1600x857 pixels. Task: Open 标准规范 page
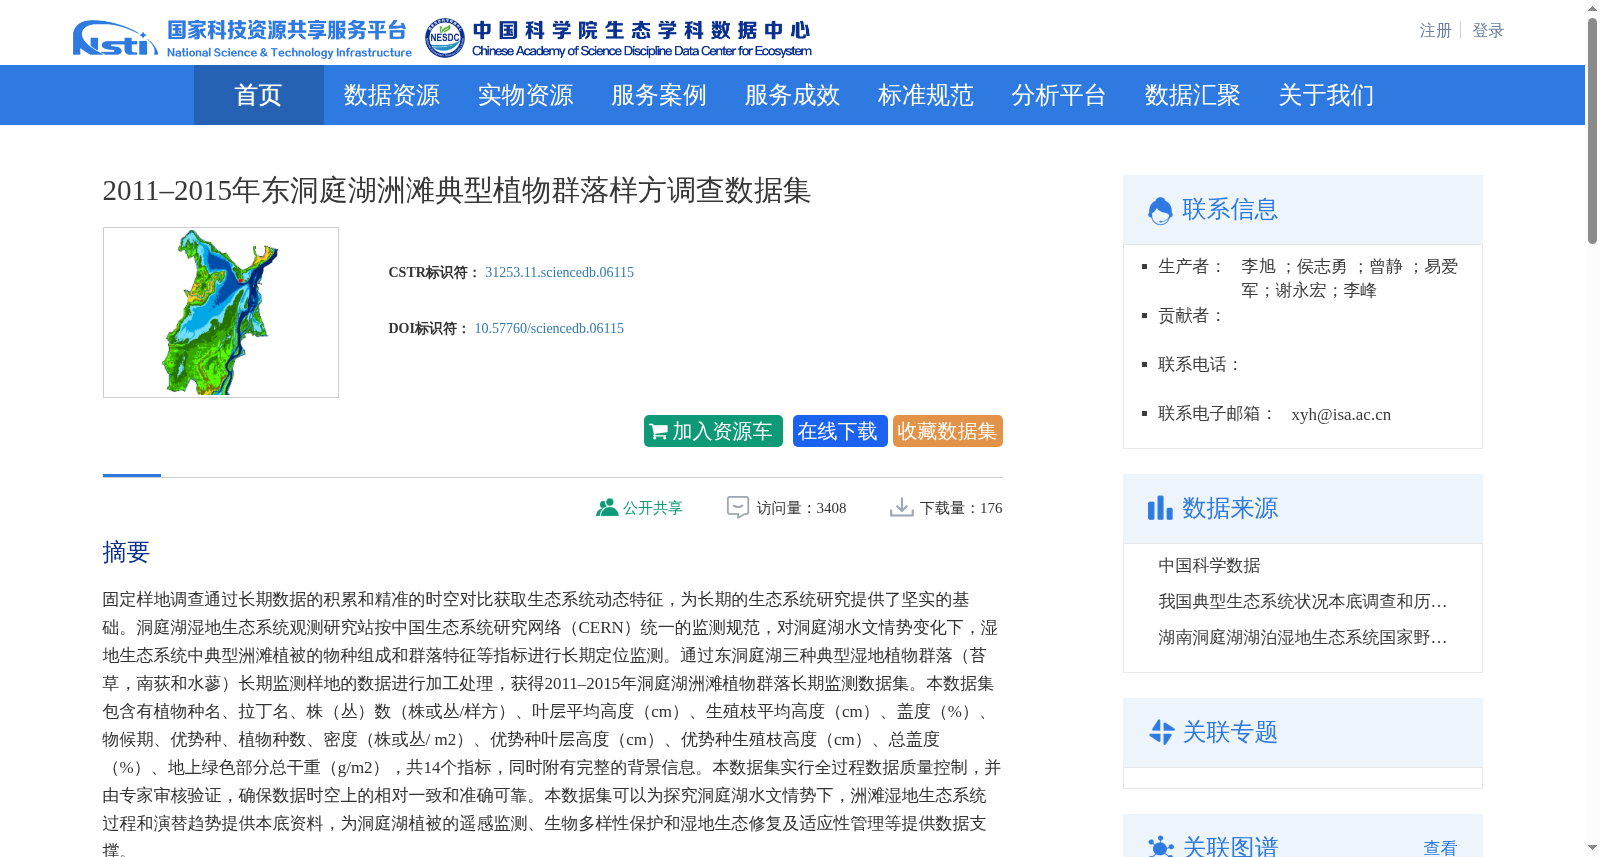[x=925, y=95]
